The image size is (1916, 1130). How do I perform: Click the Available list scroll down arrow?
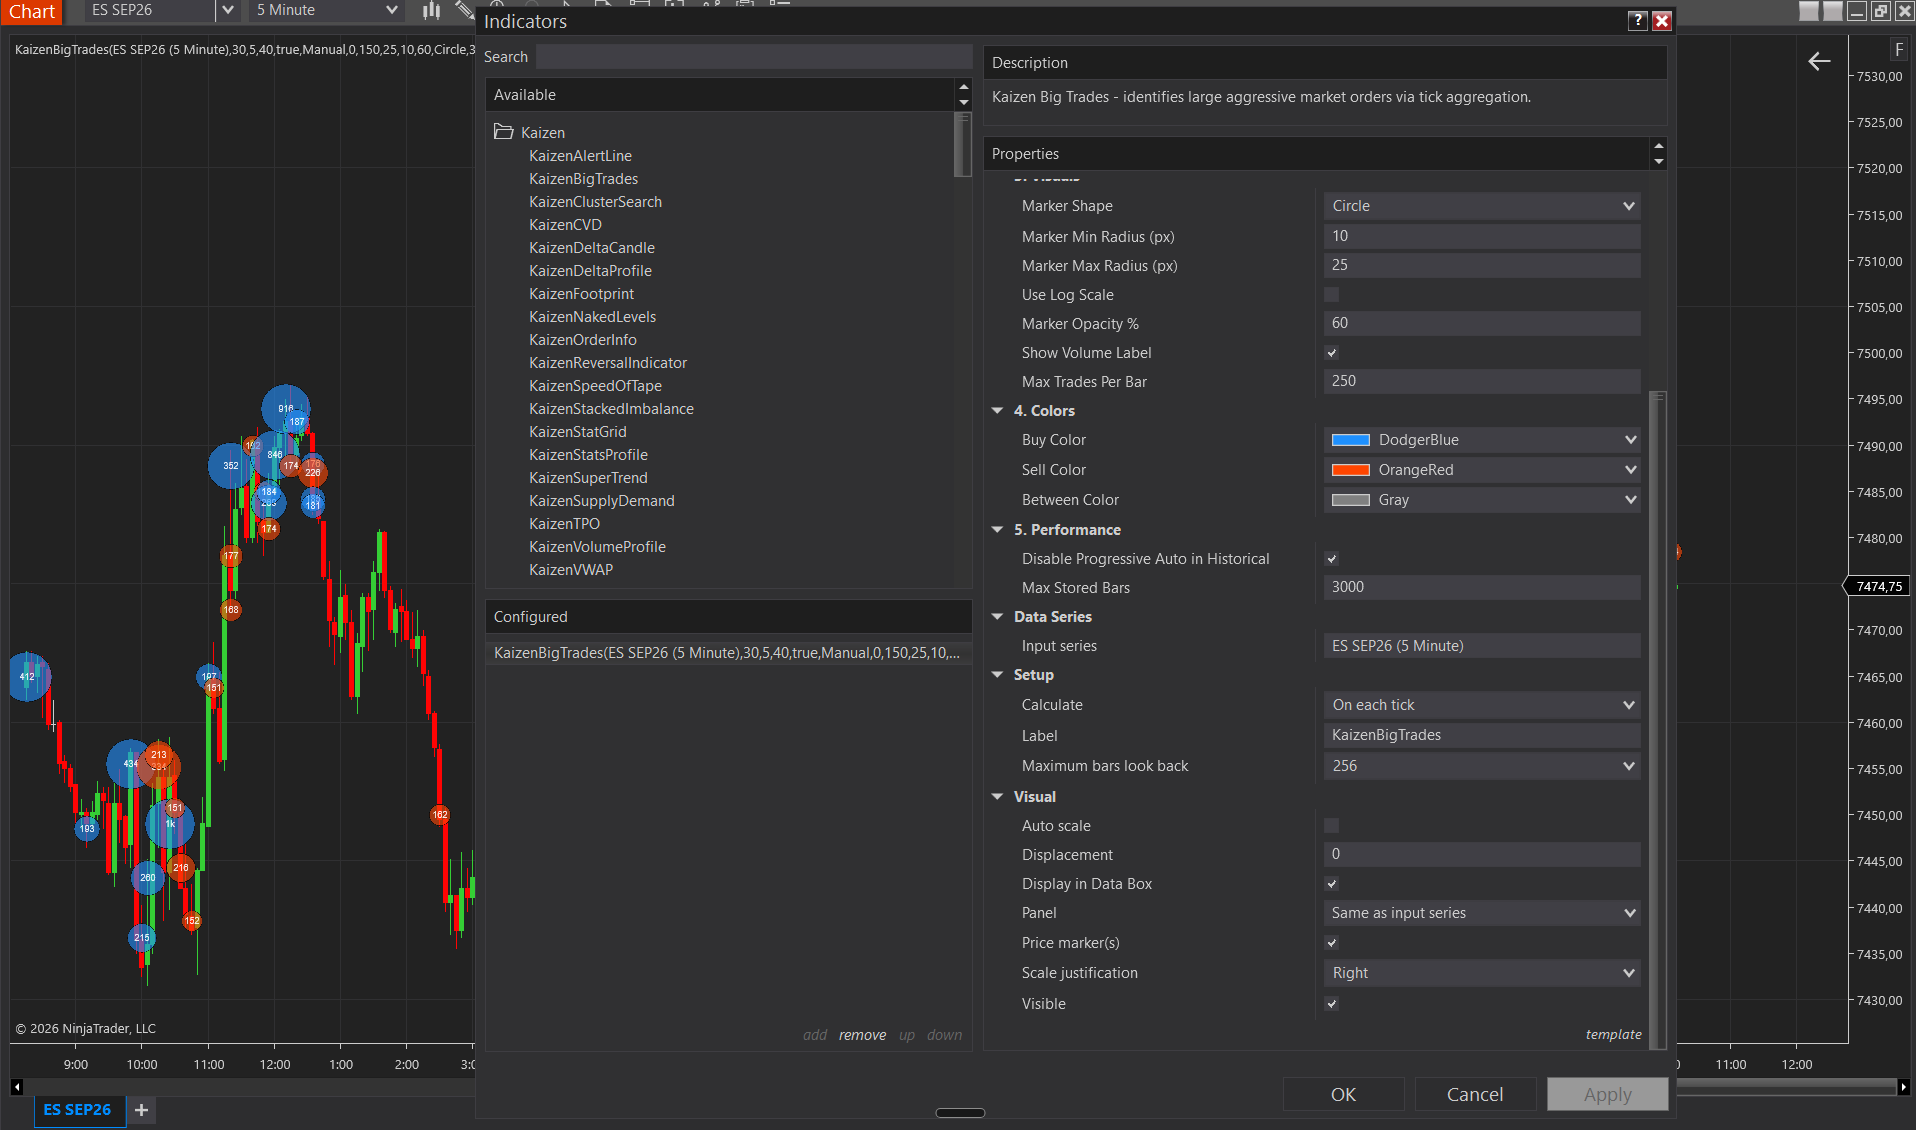tap(964, 103)
